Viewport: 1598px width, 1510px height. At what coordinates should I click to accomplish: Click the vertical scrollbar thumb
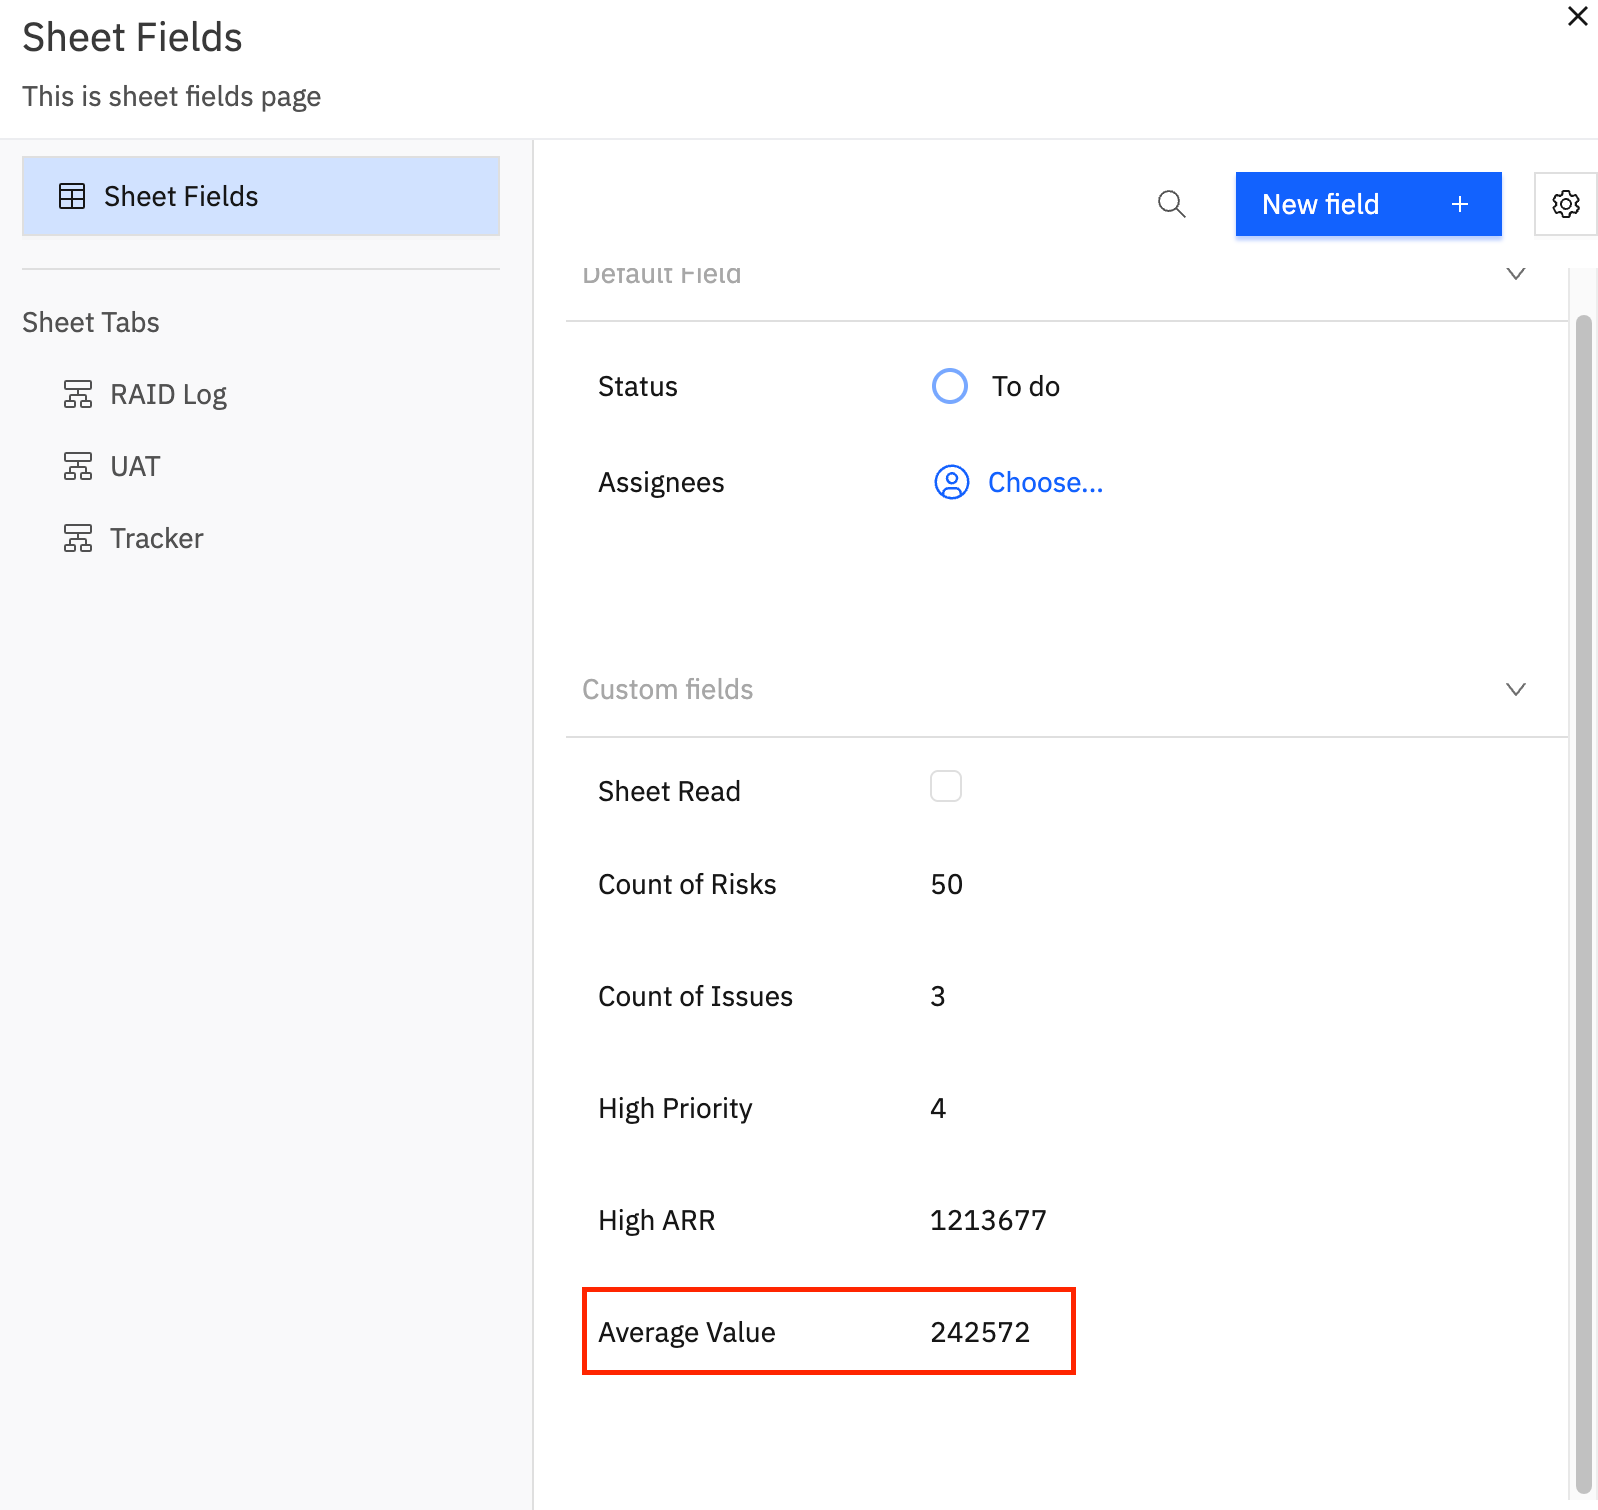1583,900
